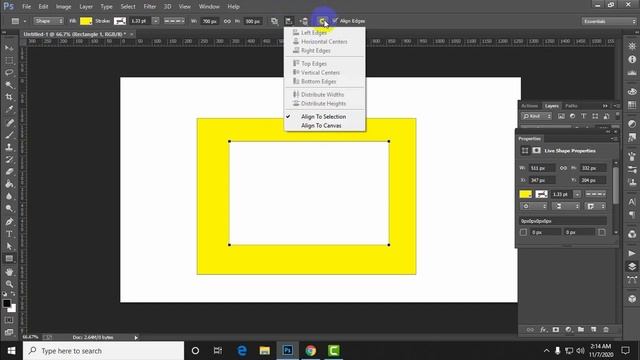Select the Horizontal Type tool
This screenshot has height=360, width=640.
[9, 234]
